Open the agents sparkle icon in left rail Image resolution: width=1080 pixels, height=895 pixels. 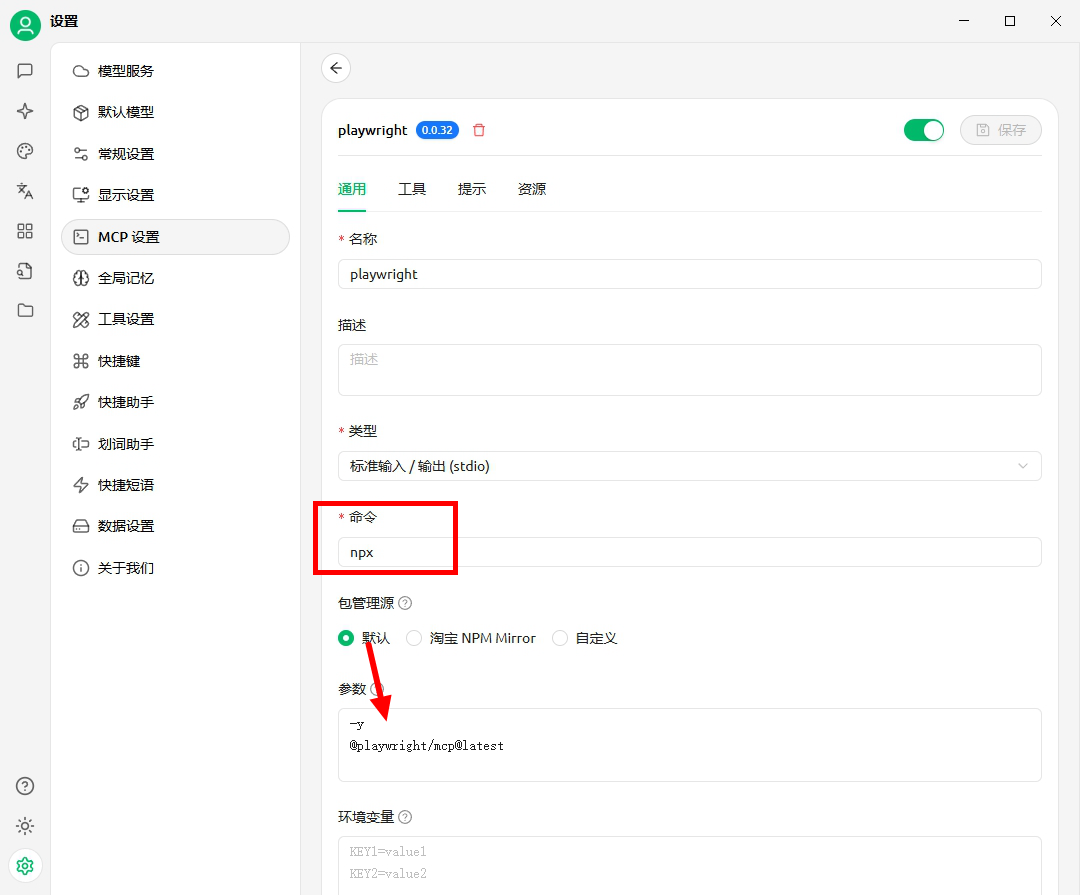tap(25, 111)
